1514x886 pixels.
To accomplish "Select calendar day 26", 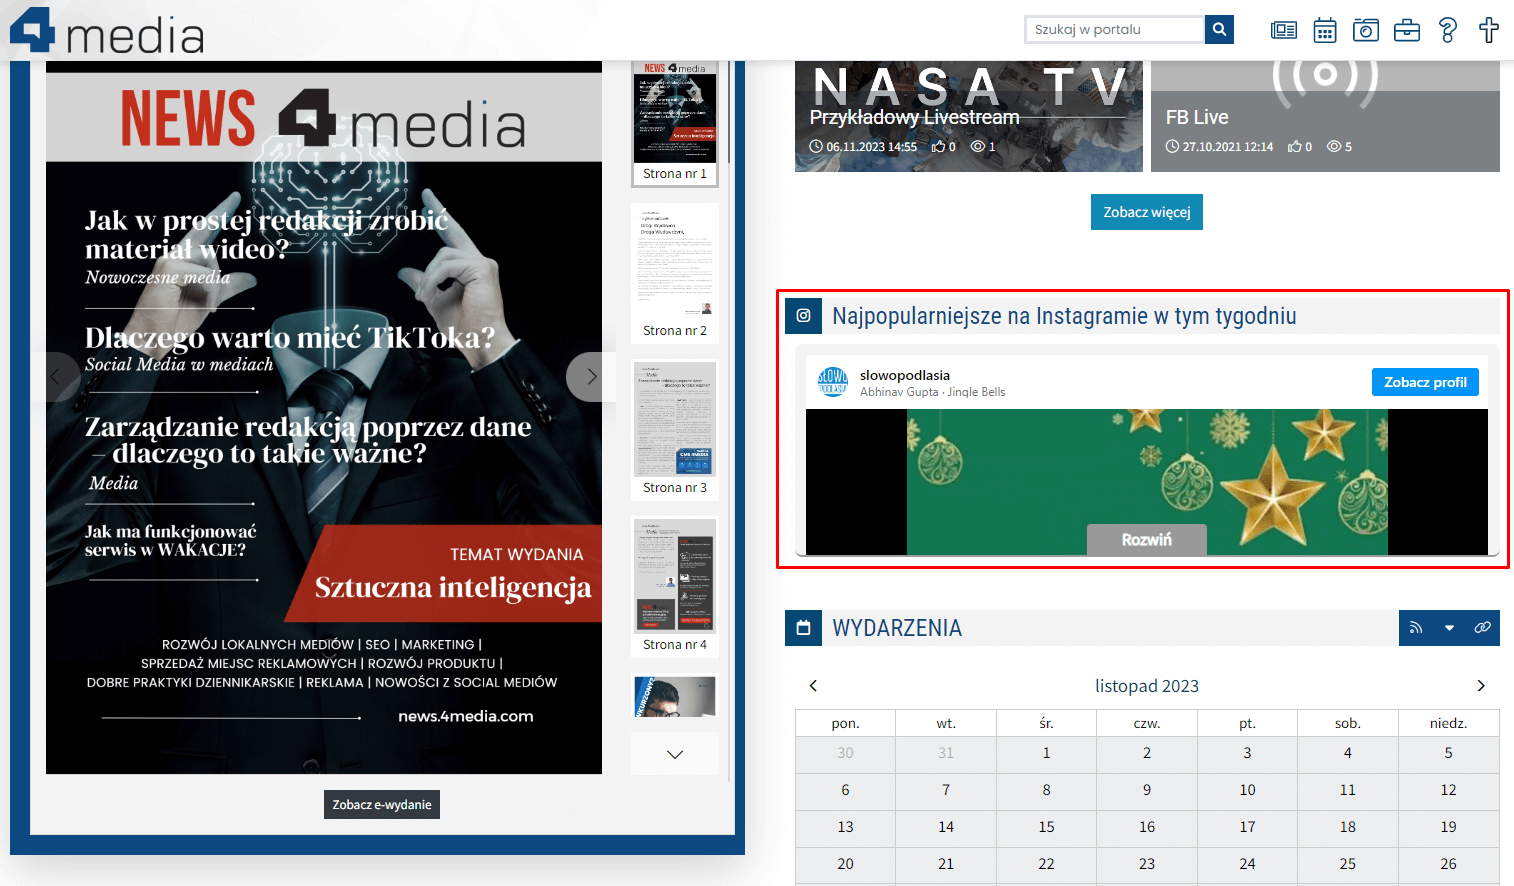I will click(1448, 864).
